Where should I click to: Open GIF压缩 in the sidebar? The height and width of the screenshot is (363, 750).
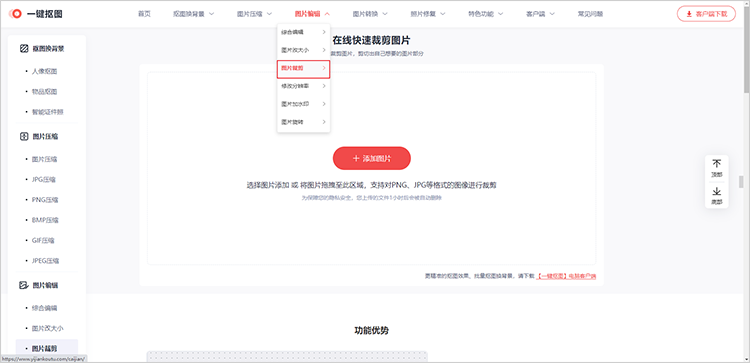tap(43, 241)
